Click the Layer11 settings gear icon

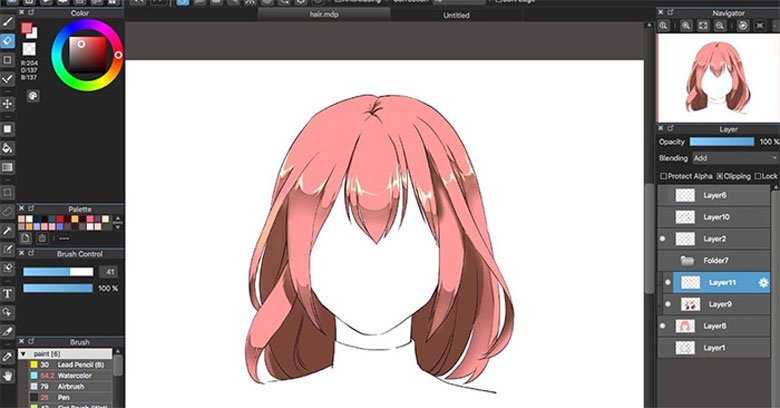[763, 284]
